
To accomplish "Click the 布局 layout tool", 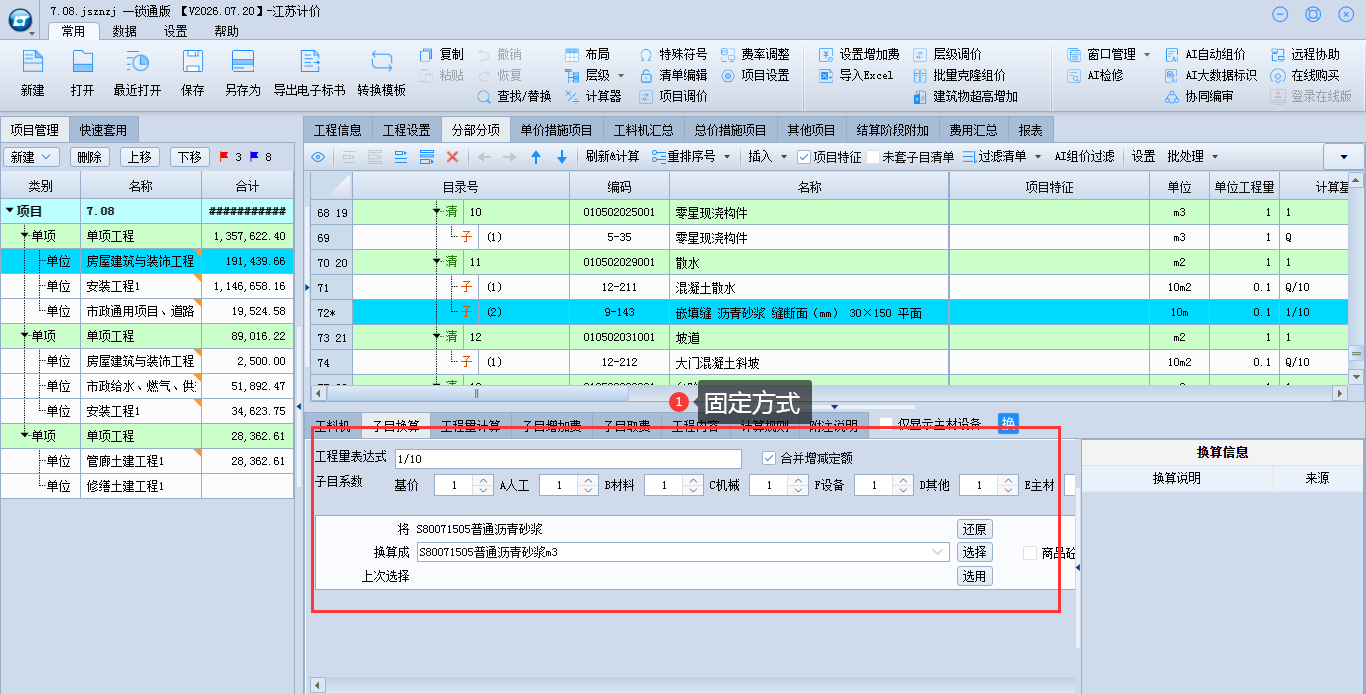I will pos(587,54).
